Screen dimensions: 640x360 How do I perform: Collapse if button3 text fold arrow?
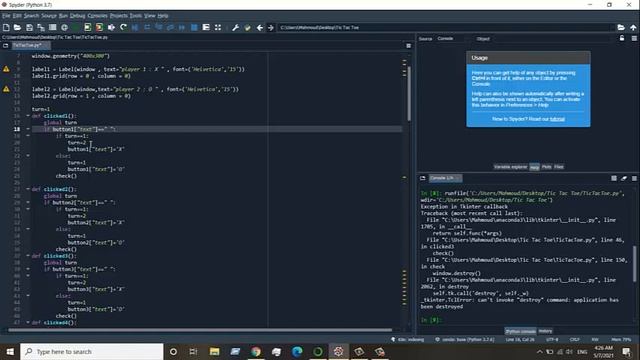point(28,269)
